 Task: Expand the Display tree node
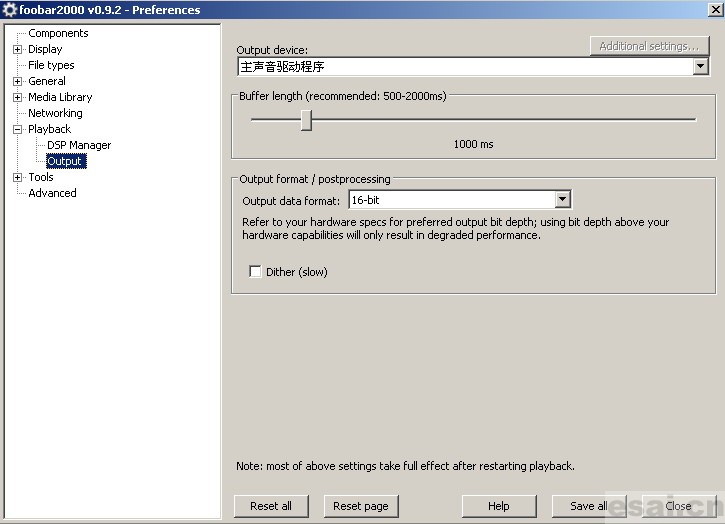point(17,49)
